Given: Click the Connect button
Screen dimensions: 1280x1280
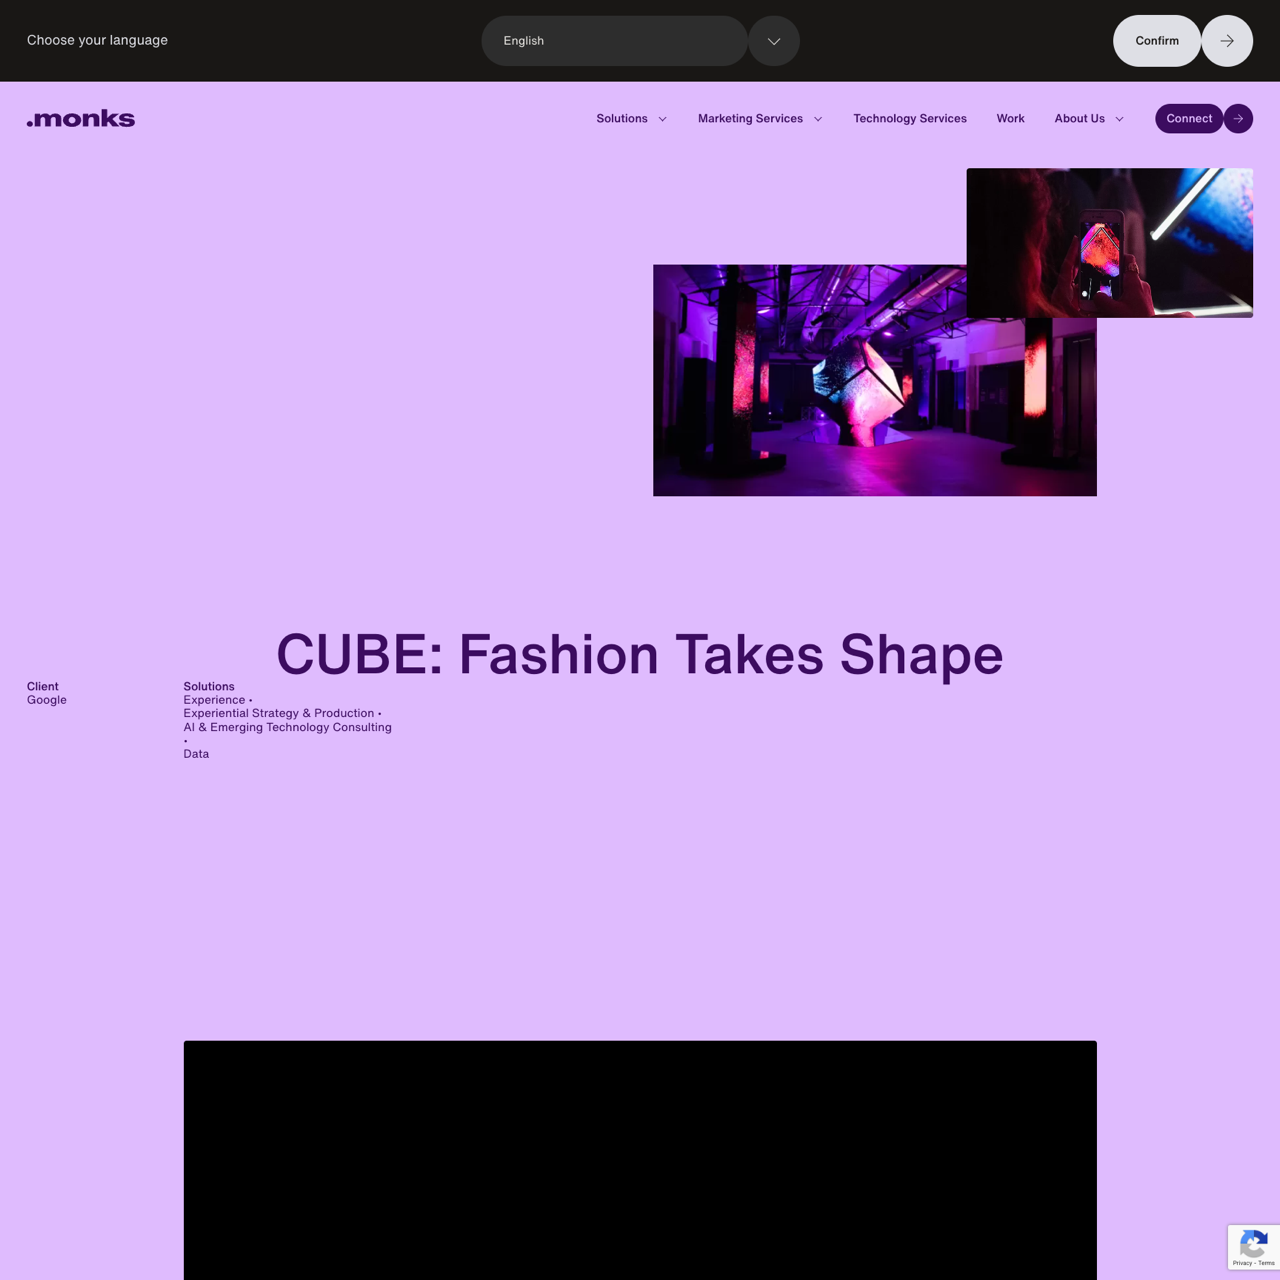Looking at the screenshot, I should tap(1188, 119).
